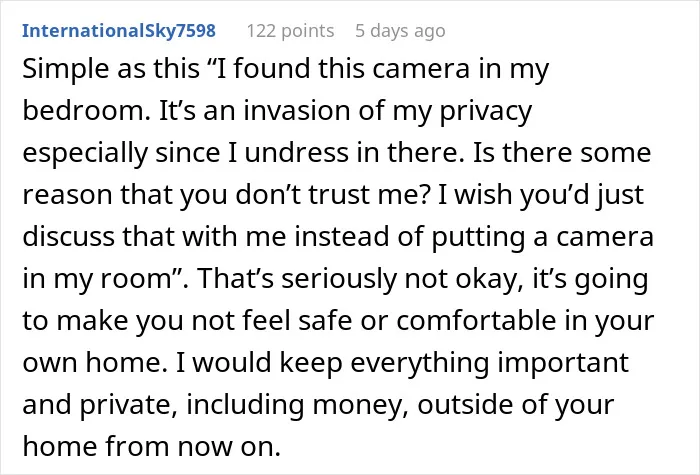700x475 pixels.
Task: Click the phrase 'keep everything important'
Action: tap(454, 363)
